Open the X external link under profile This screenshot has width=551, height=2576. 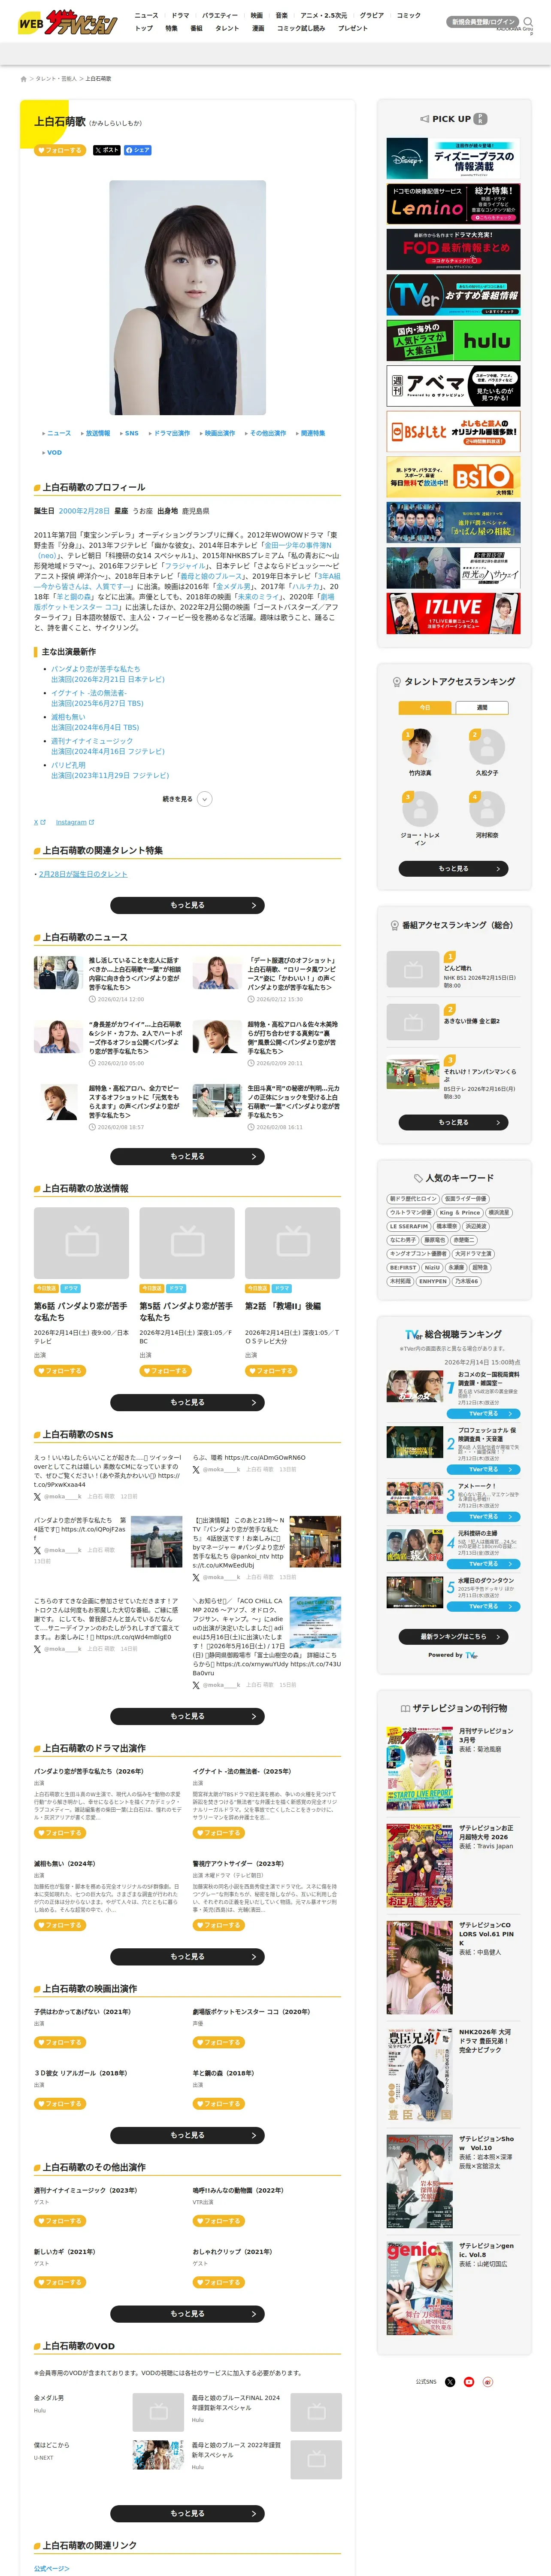click(x=40, y=822)
